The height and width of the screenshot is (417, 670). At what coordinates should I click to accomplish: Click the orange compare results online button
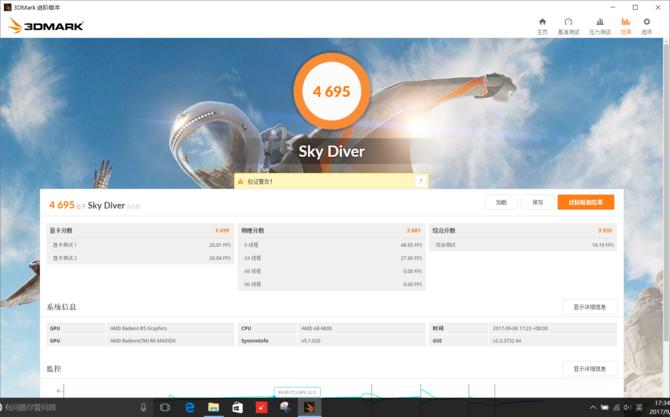coord(586,203)
